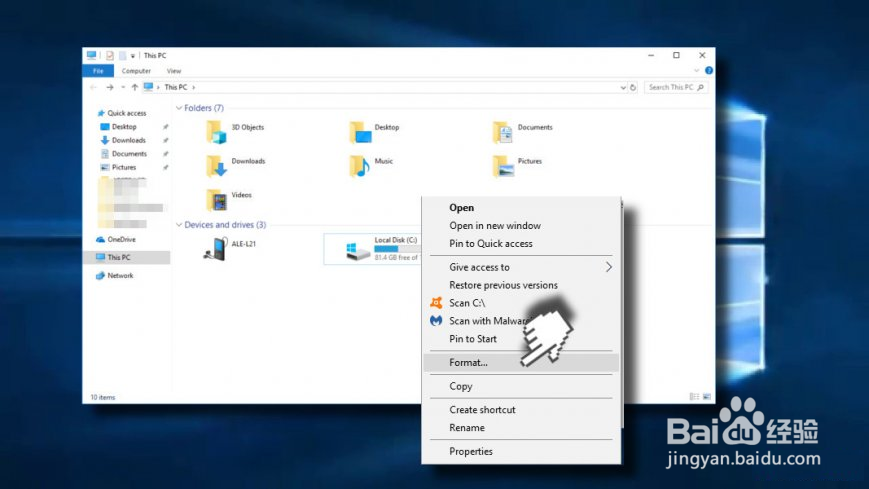Click the 10 items status text
The width and height of the screenshot is (869, 489).
[103, 397]
